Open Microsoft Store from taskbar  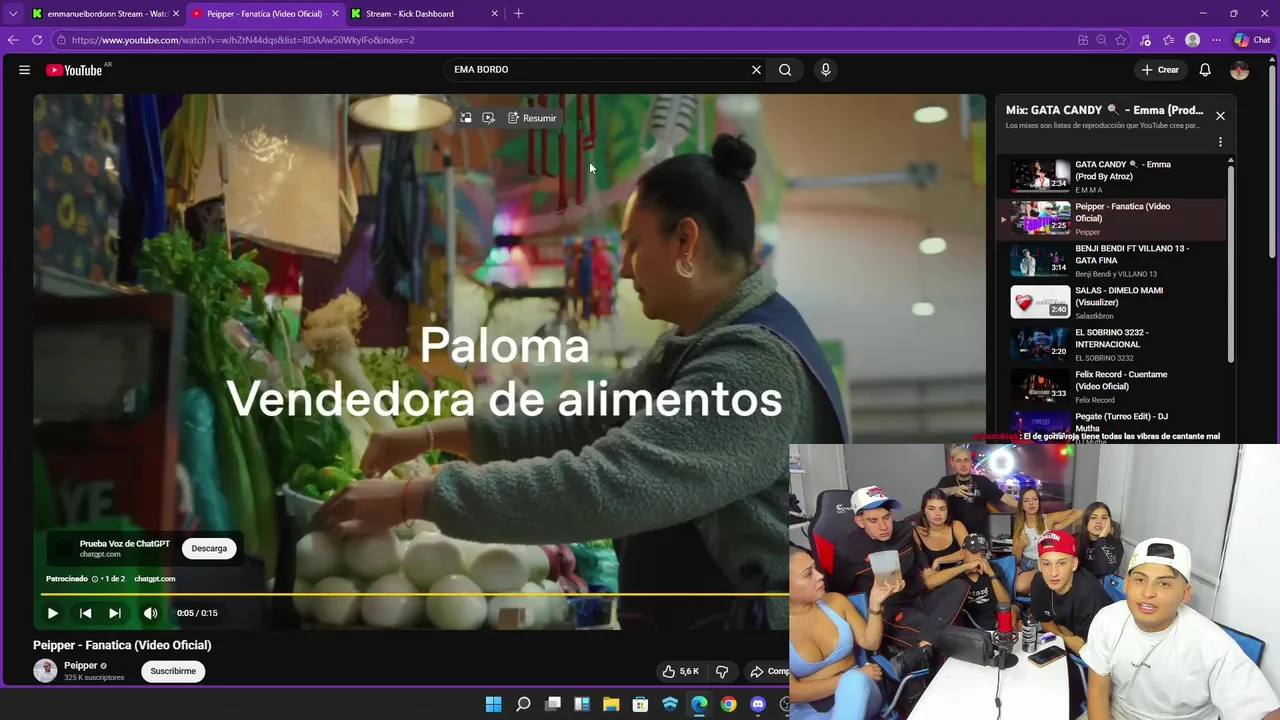(641, 704)
